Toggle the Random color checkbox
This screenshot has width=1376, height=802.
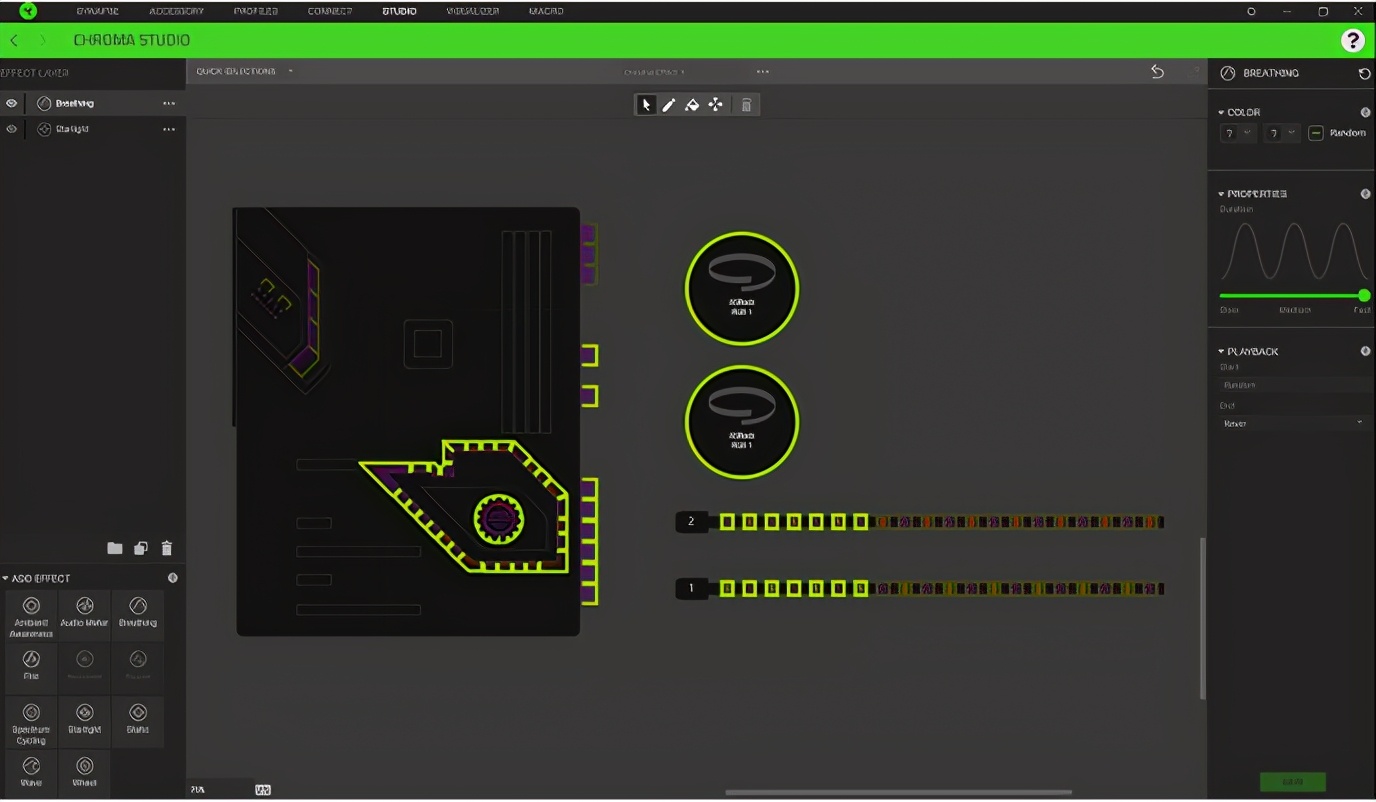[1316, 133]
